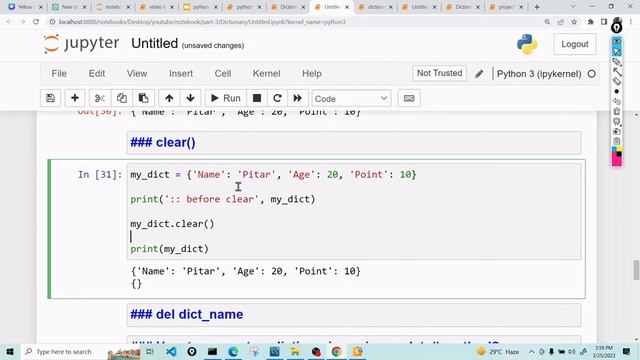The width and height of the screenshot is (640, 360).
Task: Open the Cell menu
Action: pyautogui.click(x=223, y=73)
